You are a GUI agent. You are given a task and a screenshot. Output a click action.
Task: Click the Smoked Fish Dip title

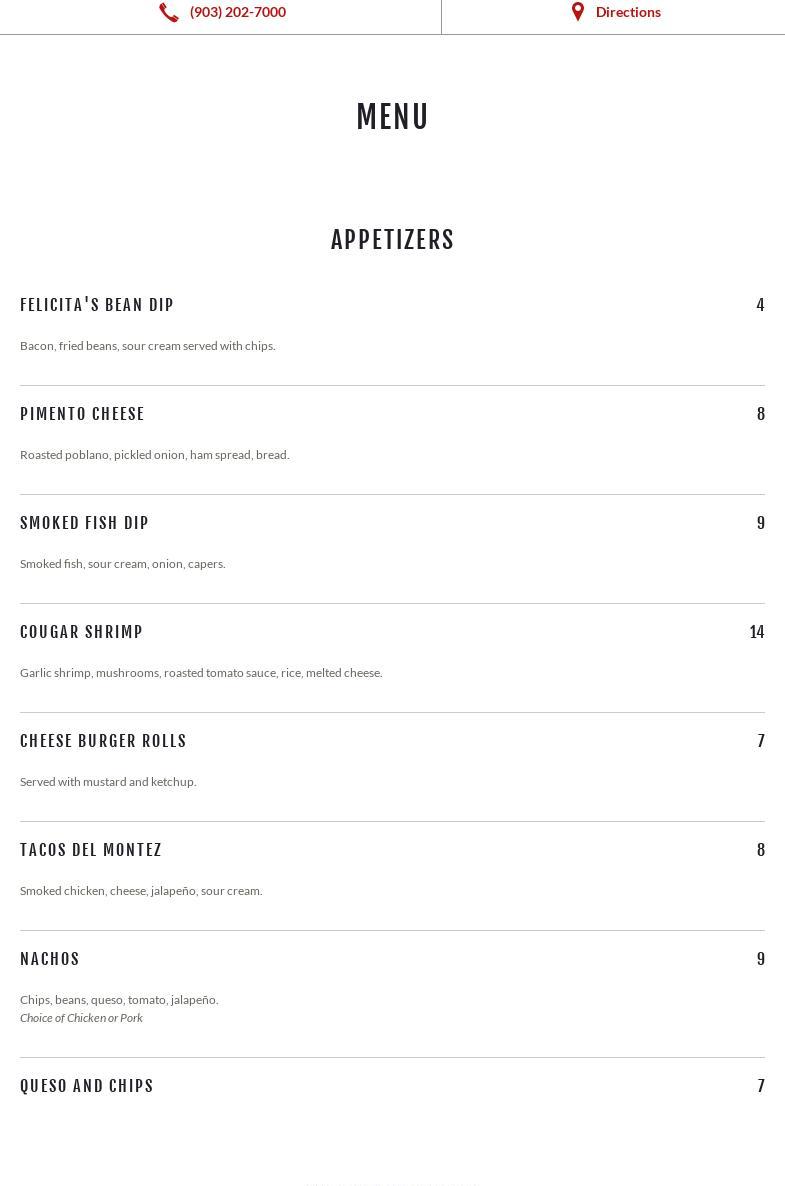(84, 523)
